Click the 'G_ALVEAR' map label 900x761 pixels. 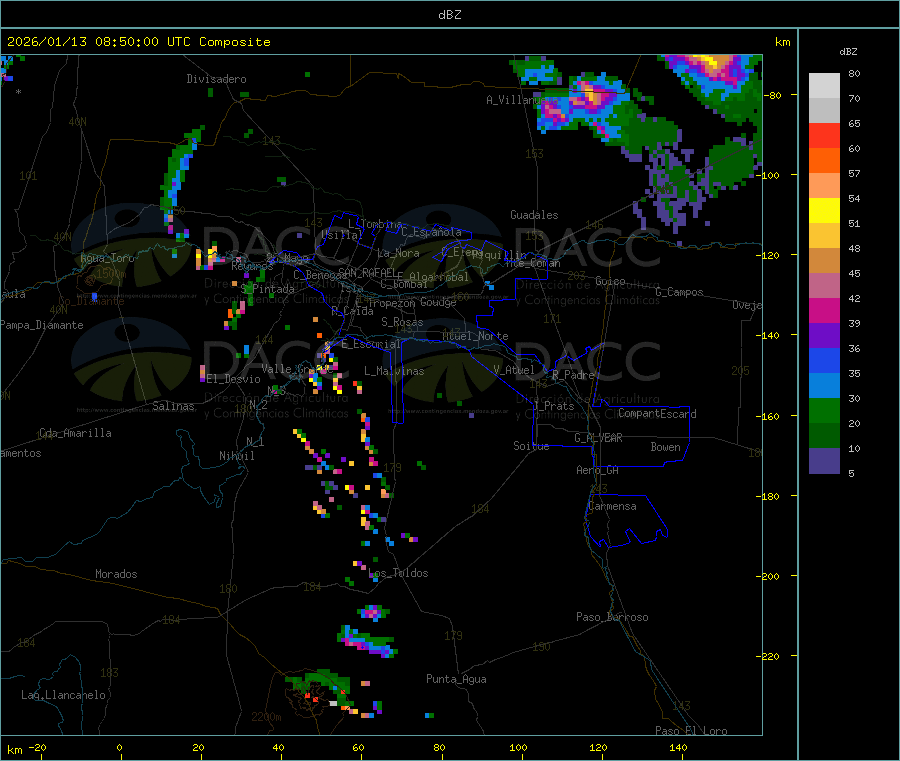point(598,438)
